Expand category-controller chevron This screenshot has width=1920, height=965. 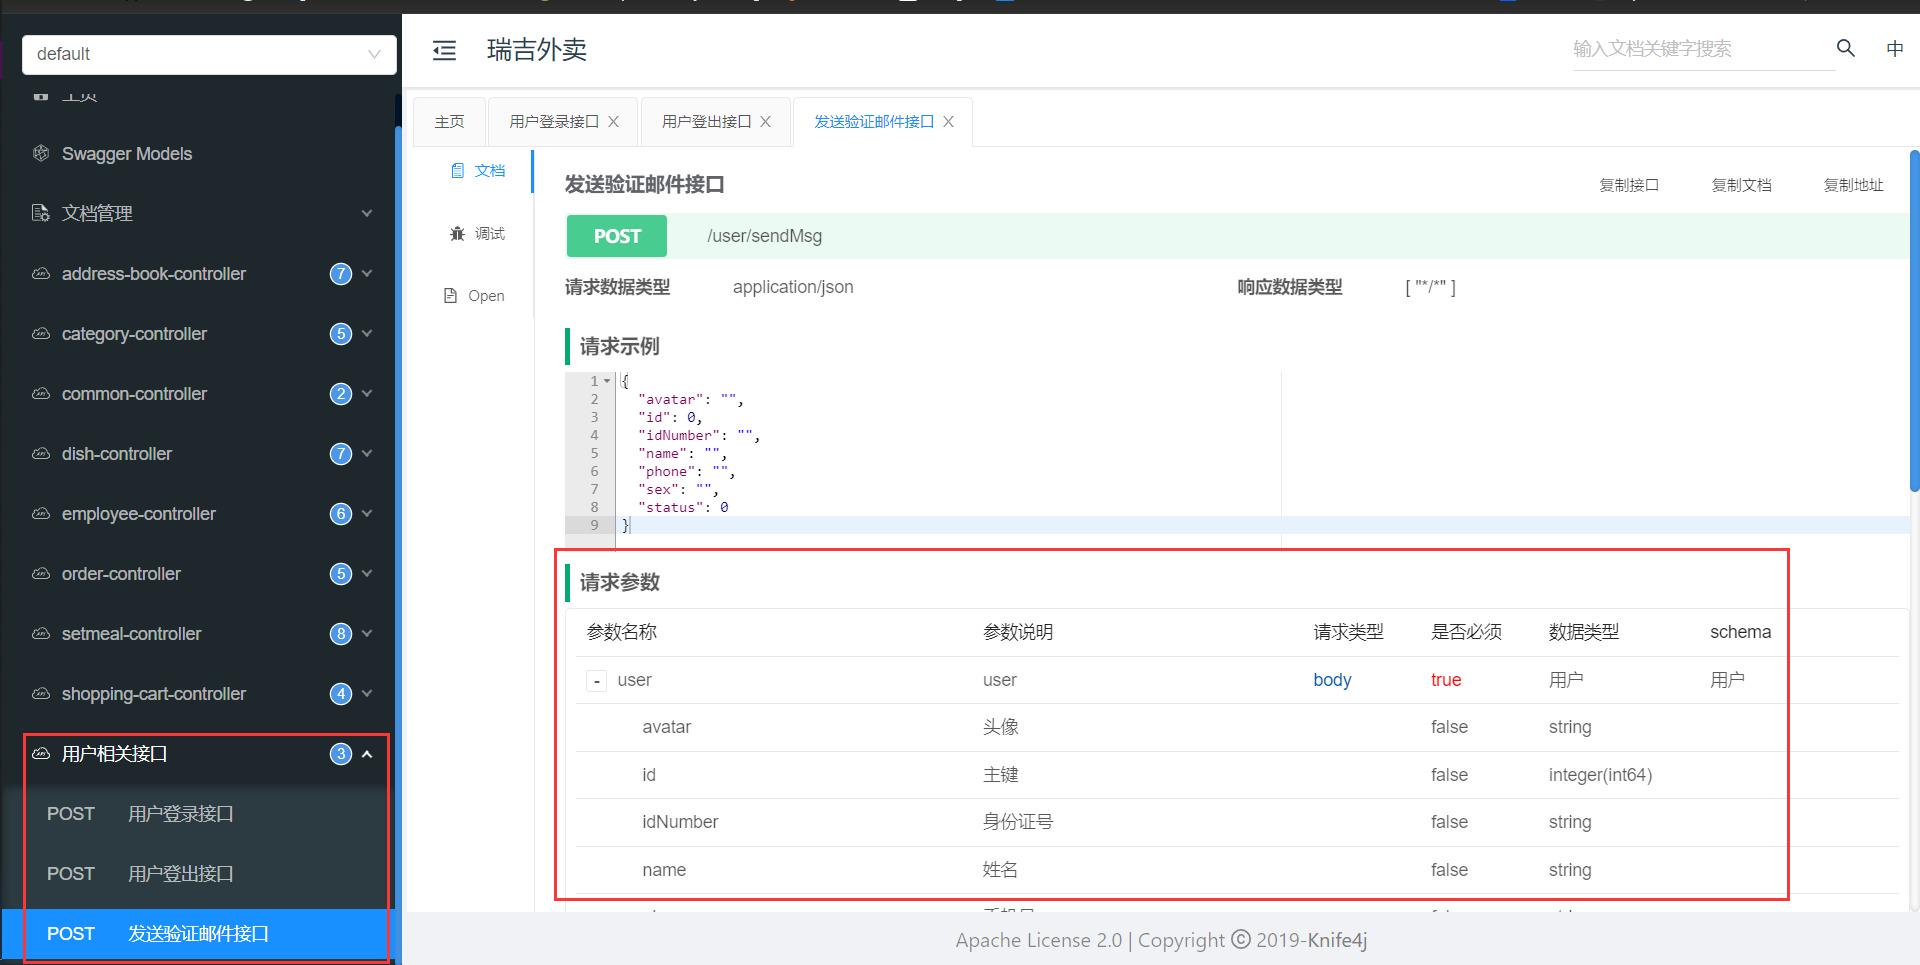coord(367,333)
